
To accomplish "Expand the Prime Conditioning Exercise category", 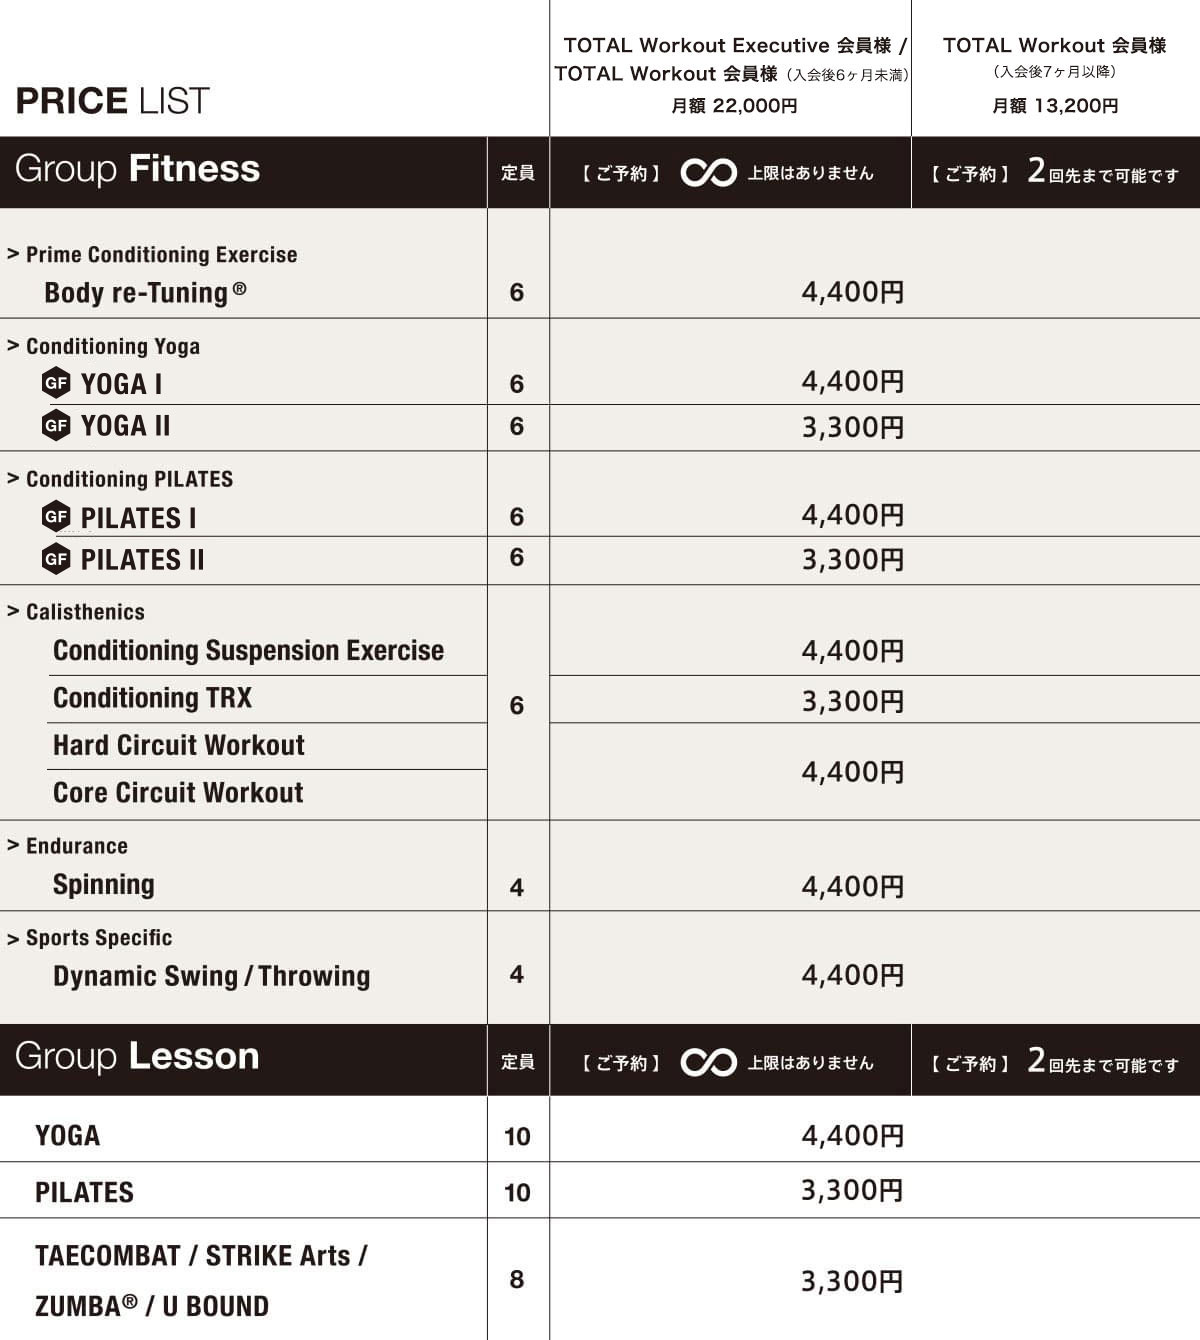I will [13, 254].
